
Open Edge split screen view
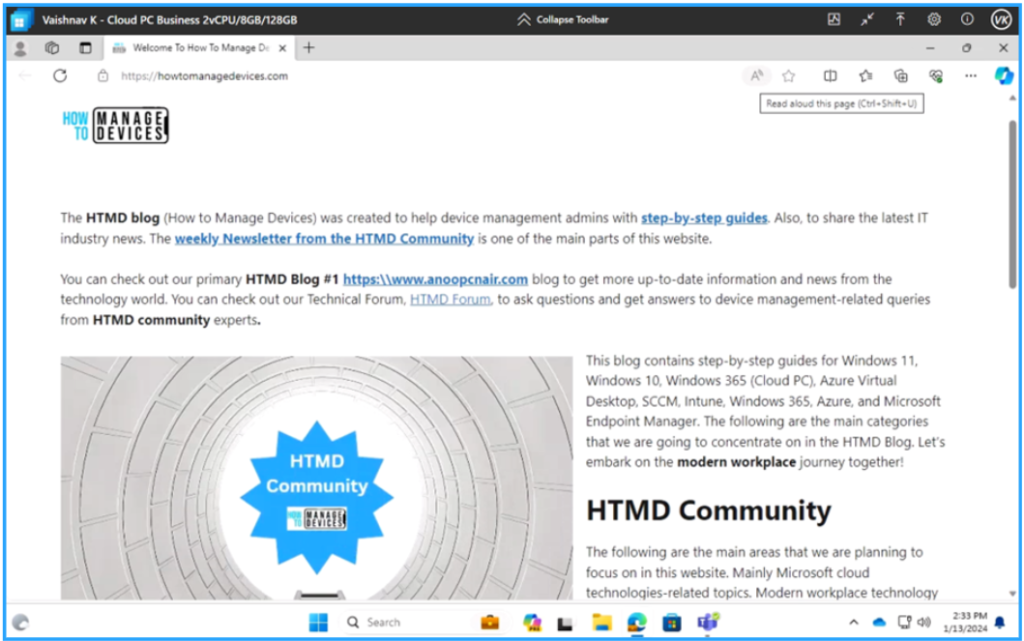(x=830, y=76)
